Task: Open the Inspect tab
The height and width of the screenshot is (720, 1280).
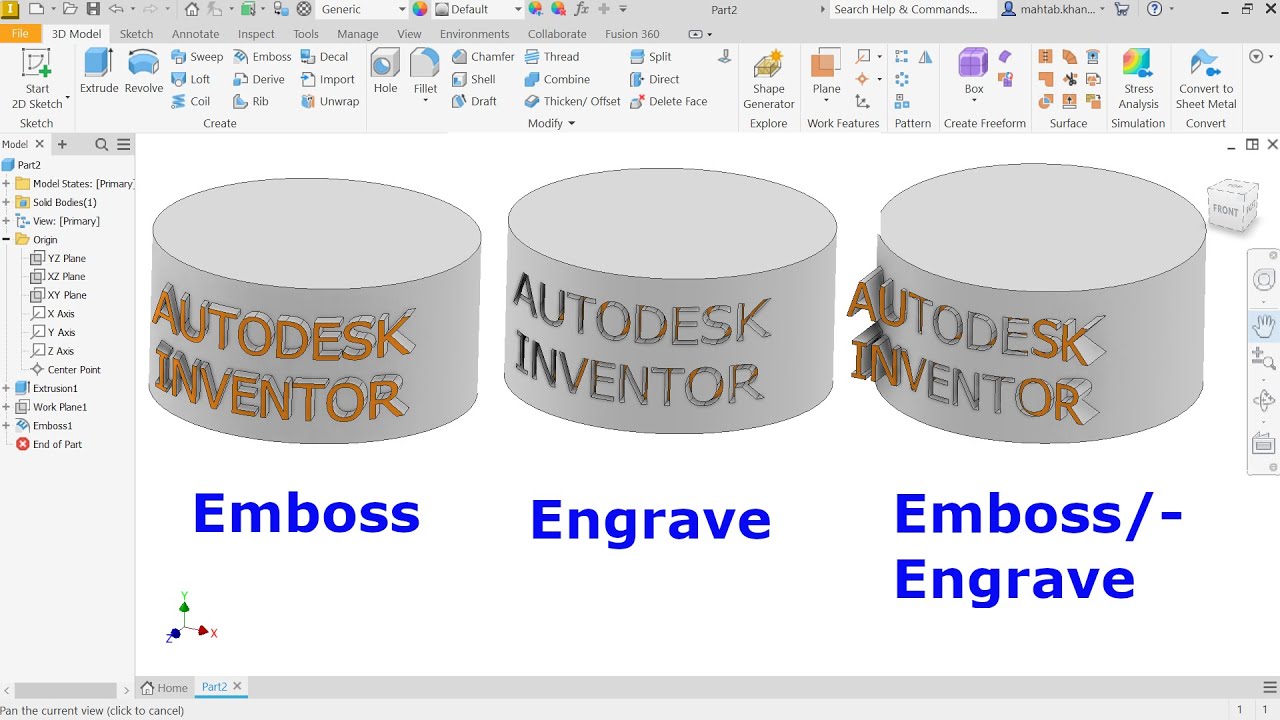Action: click(256, 34)
